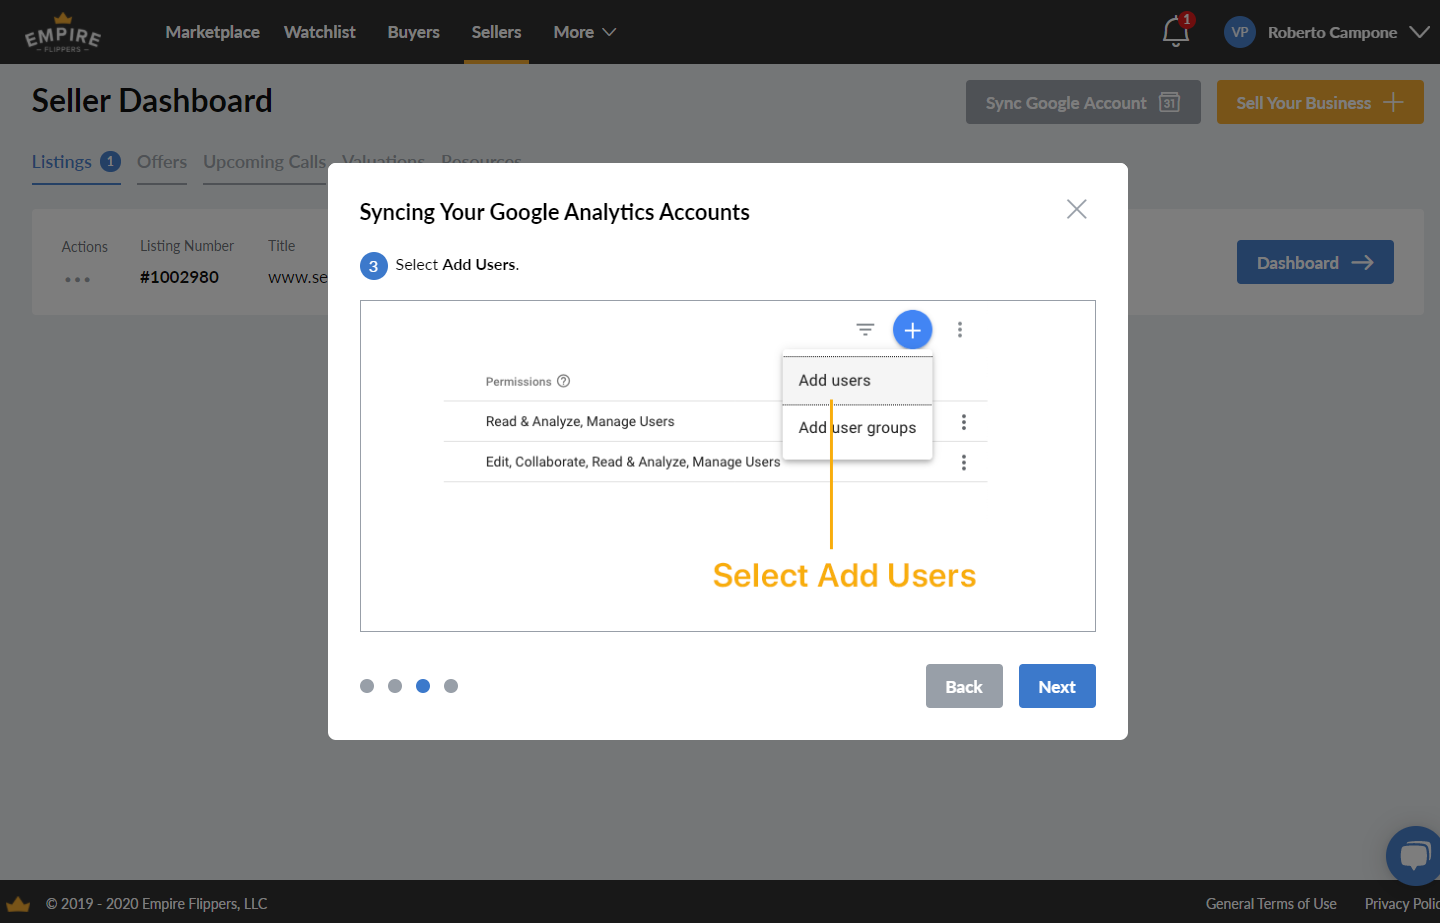Expand the Roberto Campone account menu
Screen dimensions: 1440x923
tap(1419, 32)
